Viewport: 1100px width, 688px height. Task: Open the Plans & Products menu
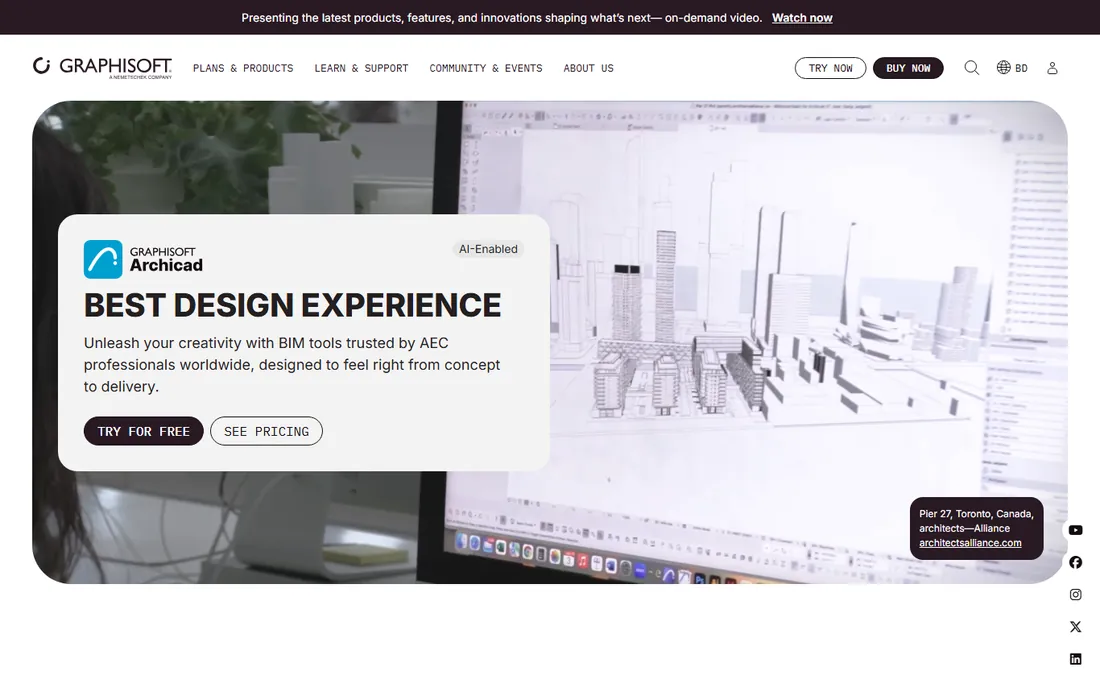(x=243, y=68)
